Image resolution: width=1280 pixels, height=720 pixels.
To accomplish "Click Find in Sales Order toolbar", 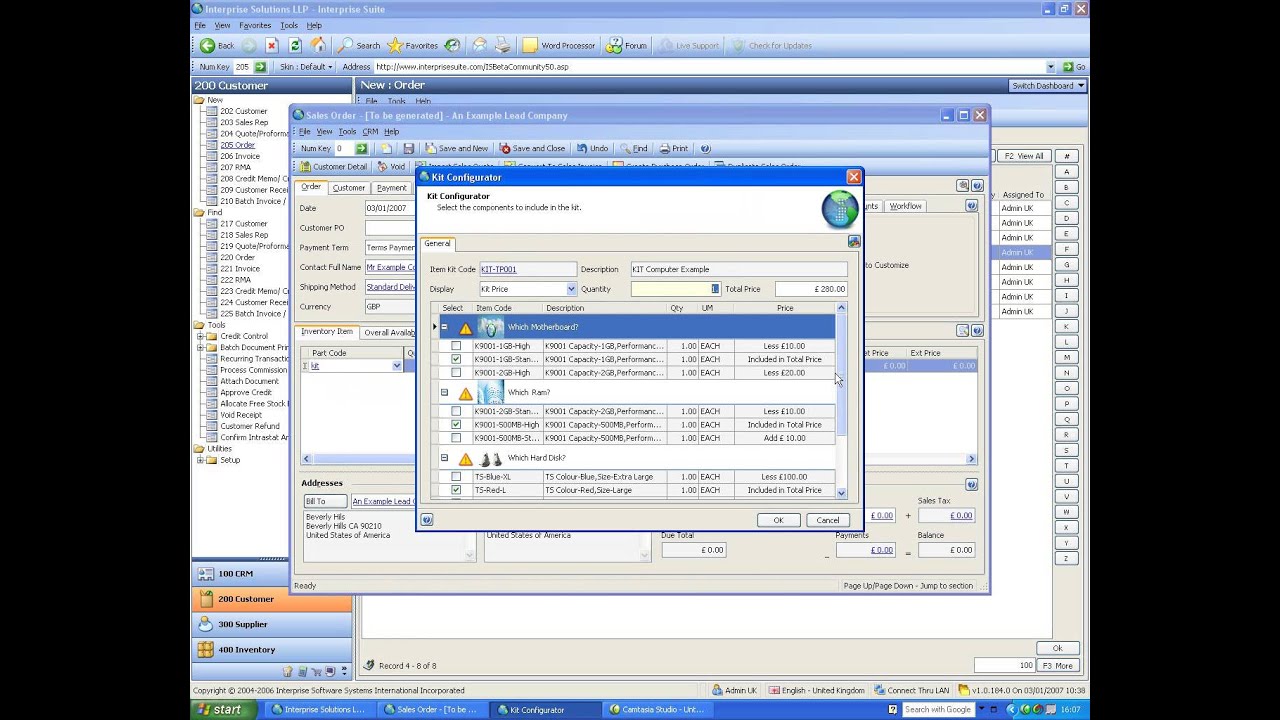I will [634, 148].
